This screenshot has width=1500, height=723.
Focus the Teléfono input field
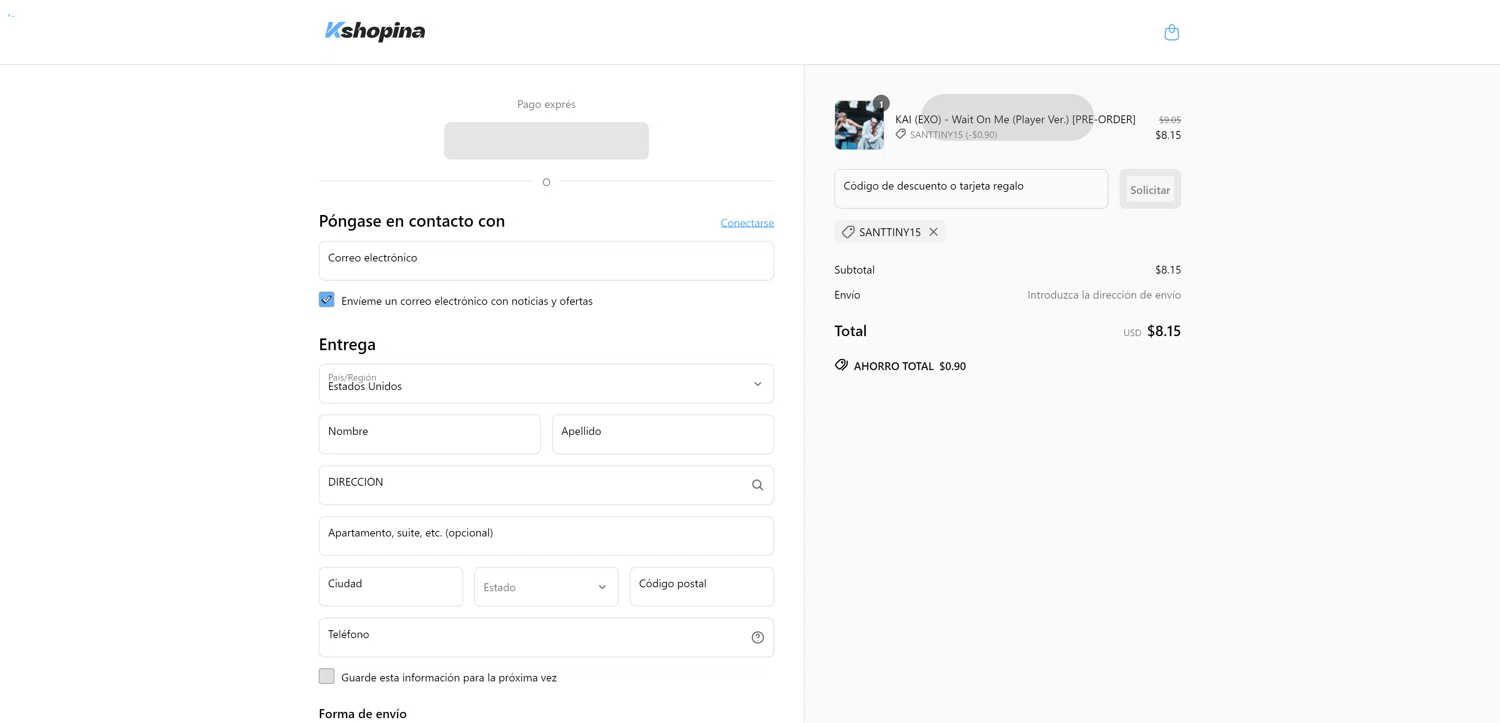coord(546,637)
